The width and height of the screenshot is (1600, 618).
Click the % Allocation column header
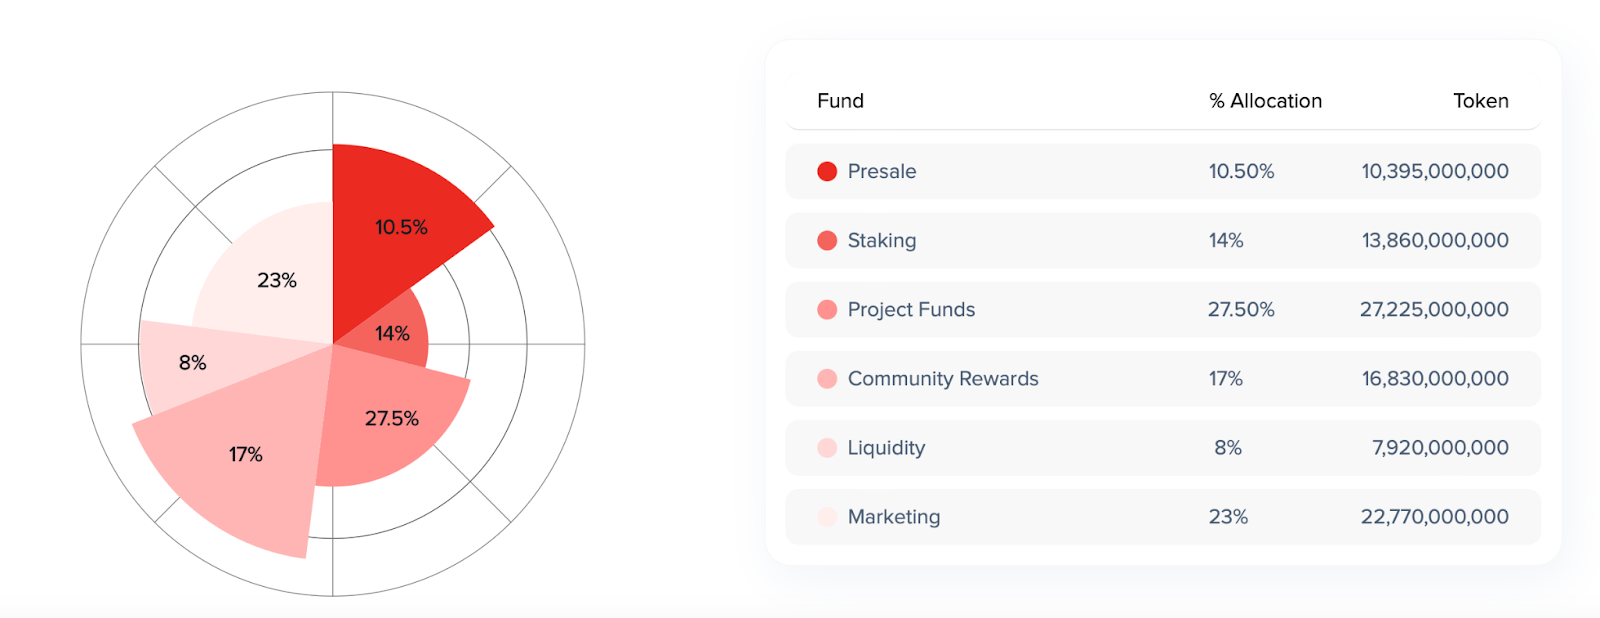1265,101
